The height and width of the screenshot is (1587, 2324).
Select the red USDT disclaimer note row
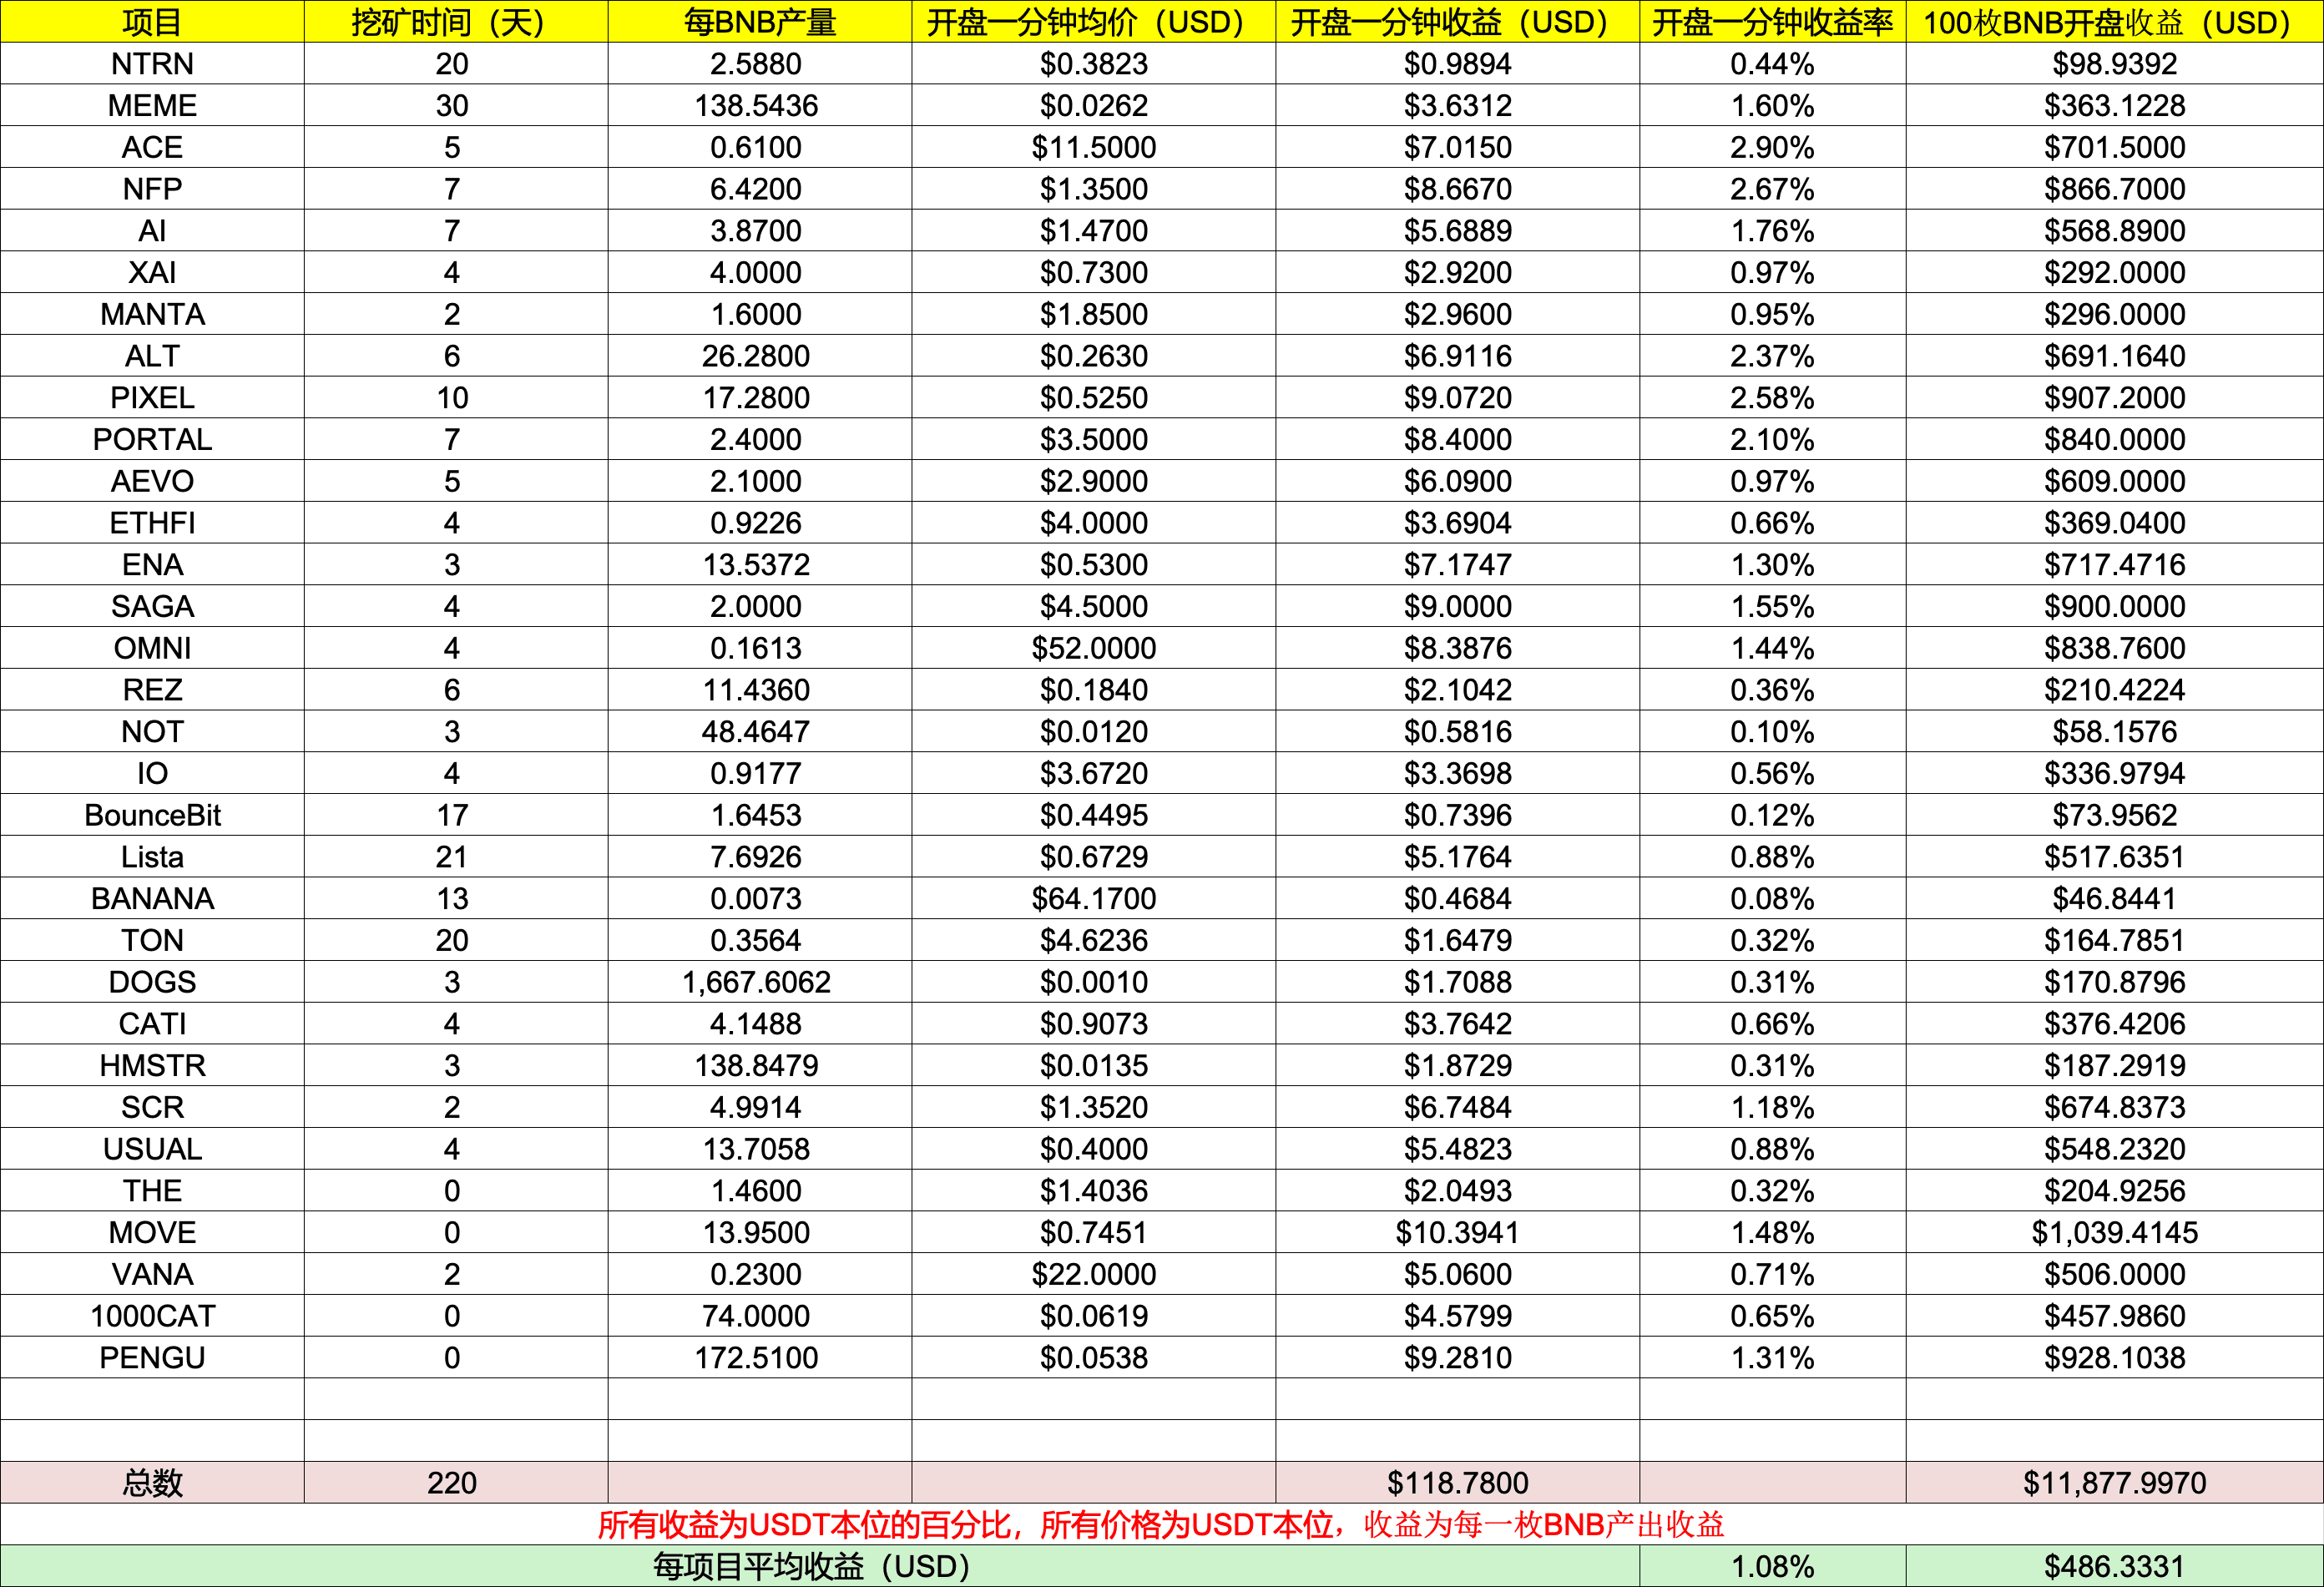(1160, 1525)
